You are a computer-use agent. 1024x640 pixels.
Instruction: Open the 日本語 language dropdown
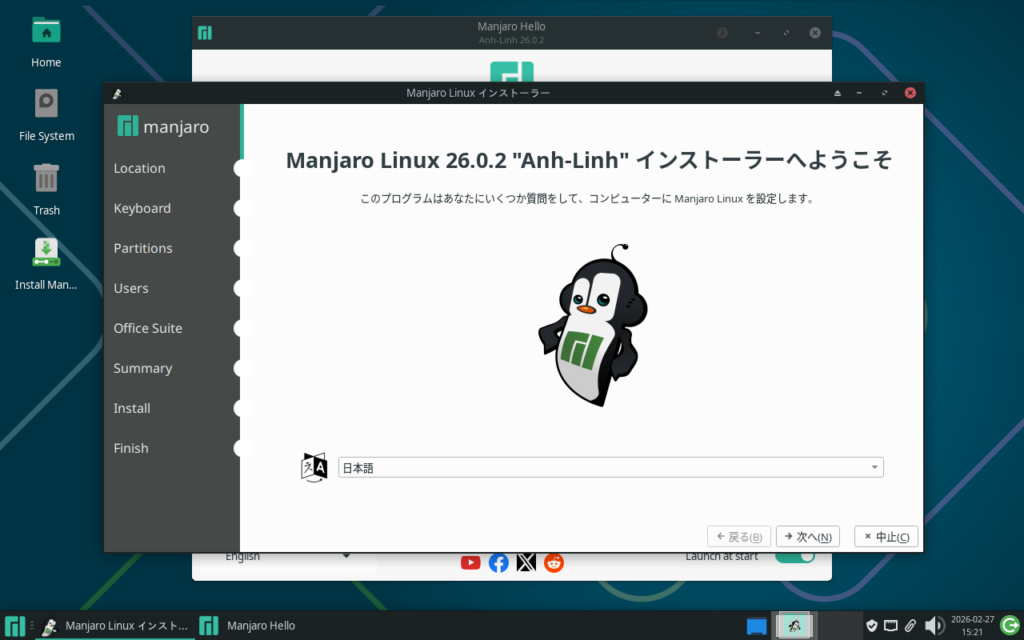point(610,467)
